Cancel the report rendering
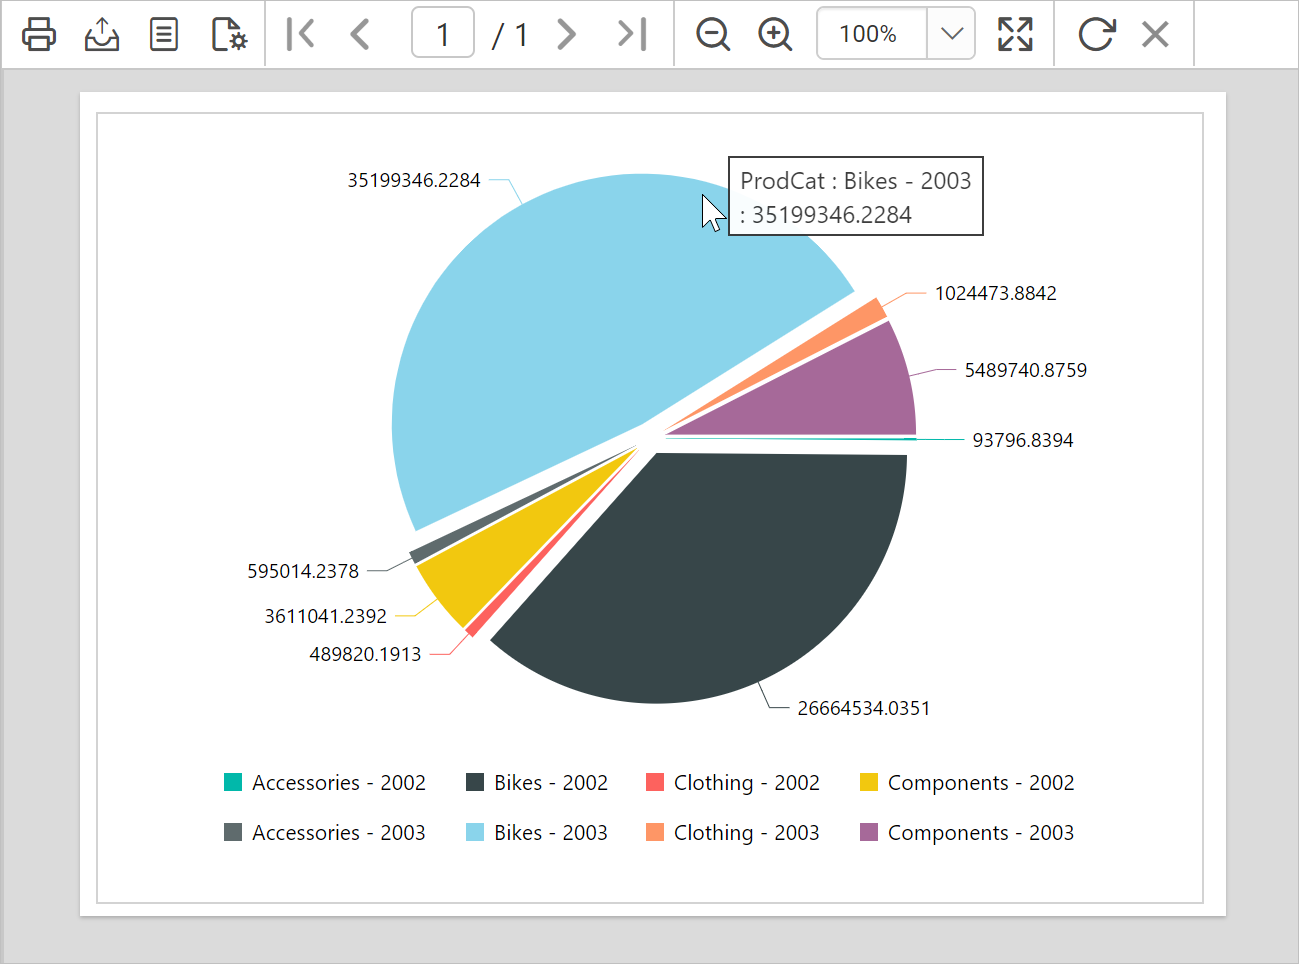The image size is (1299, 964). [1155, 33]
